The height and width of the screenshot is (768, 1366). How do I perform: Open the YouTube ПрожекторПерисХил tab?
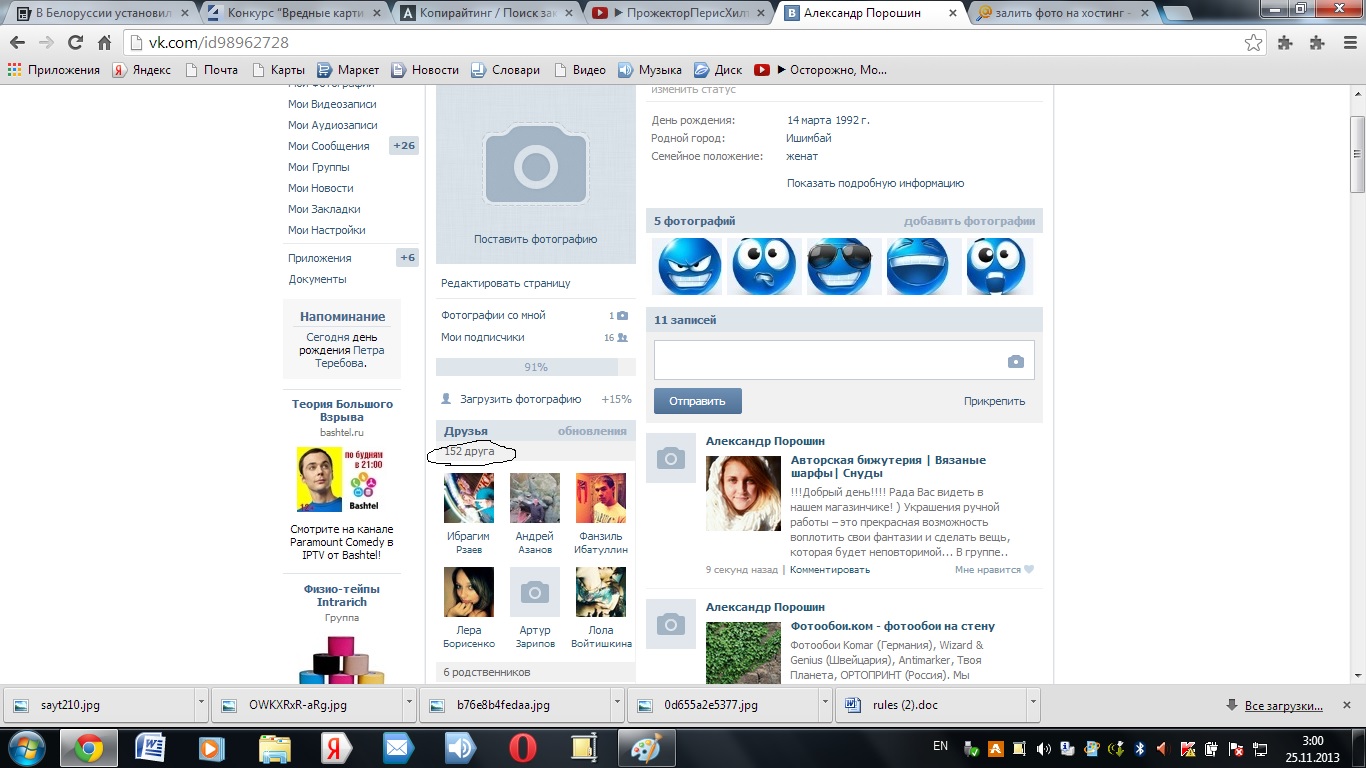pyautogui.click(x=682, y=13)
